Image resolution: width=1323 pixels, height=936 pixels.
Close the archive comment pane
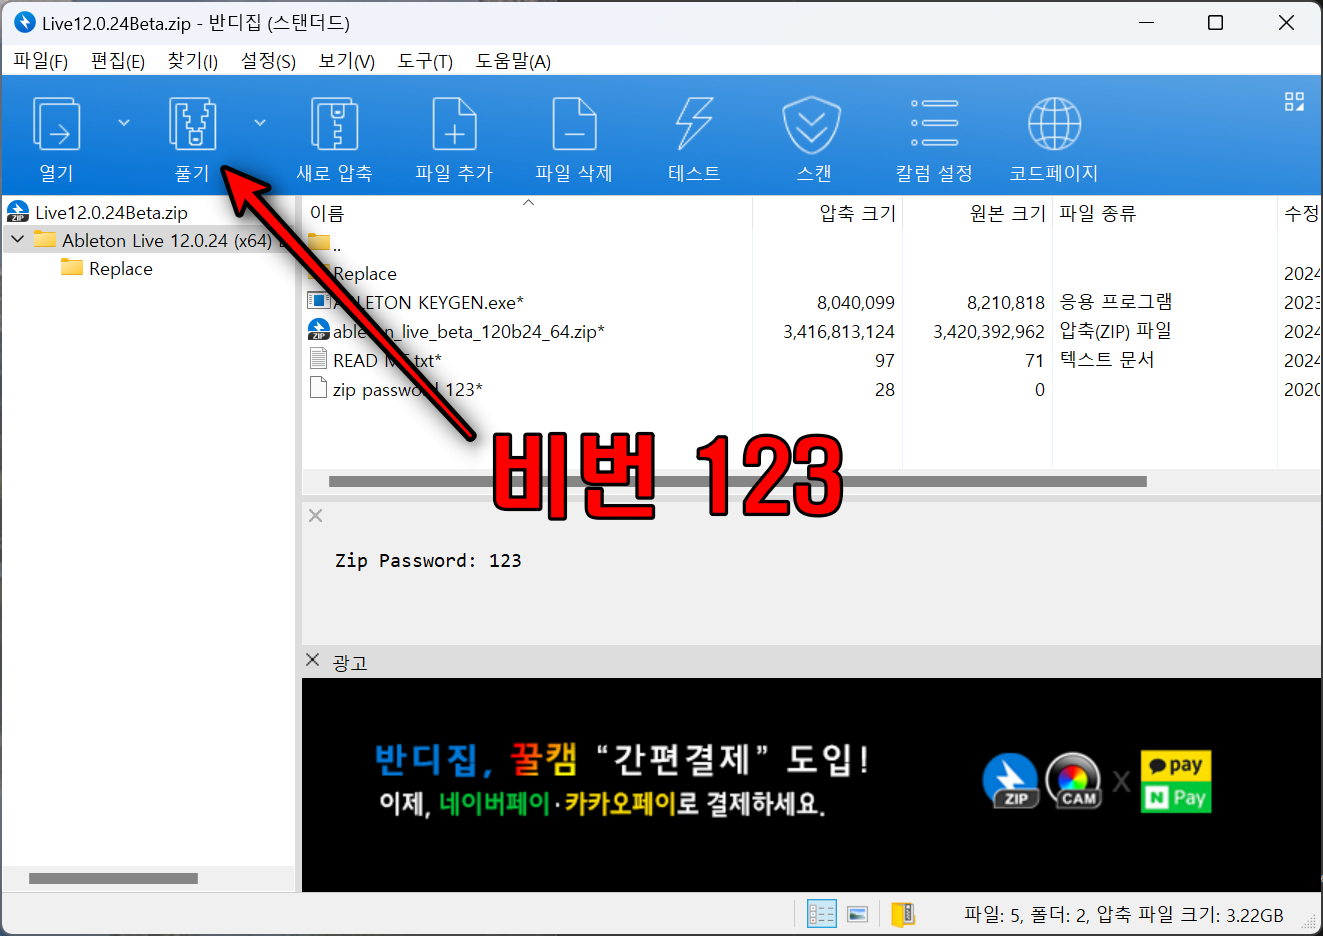pyautogui.click(x=315, y=516)
